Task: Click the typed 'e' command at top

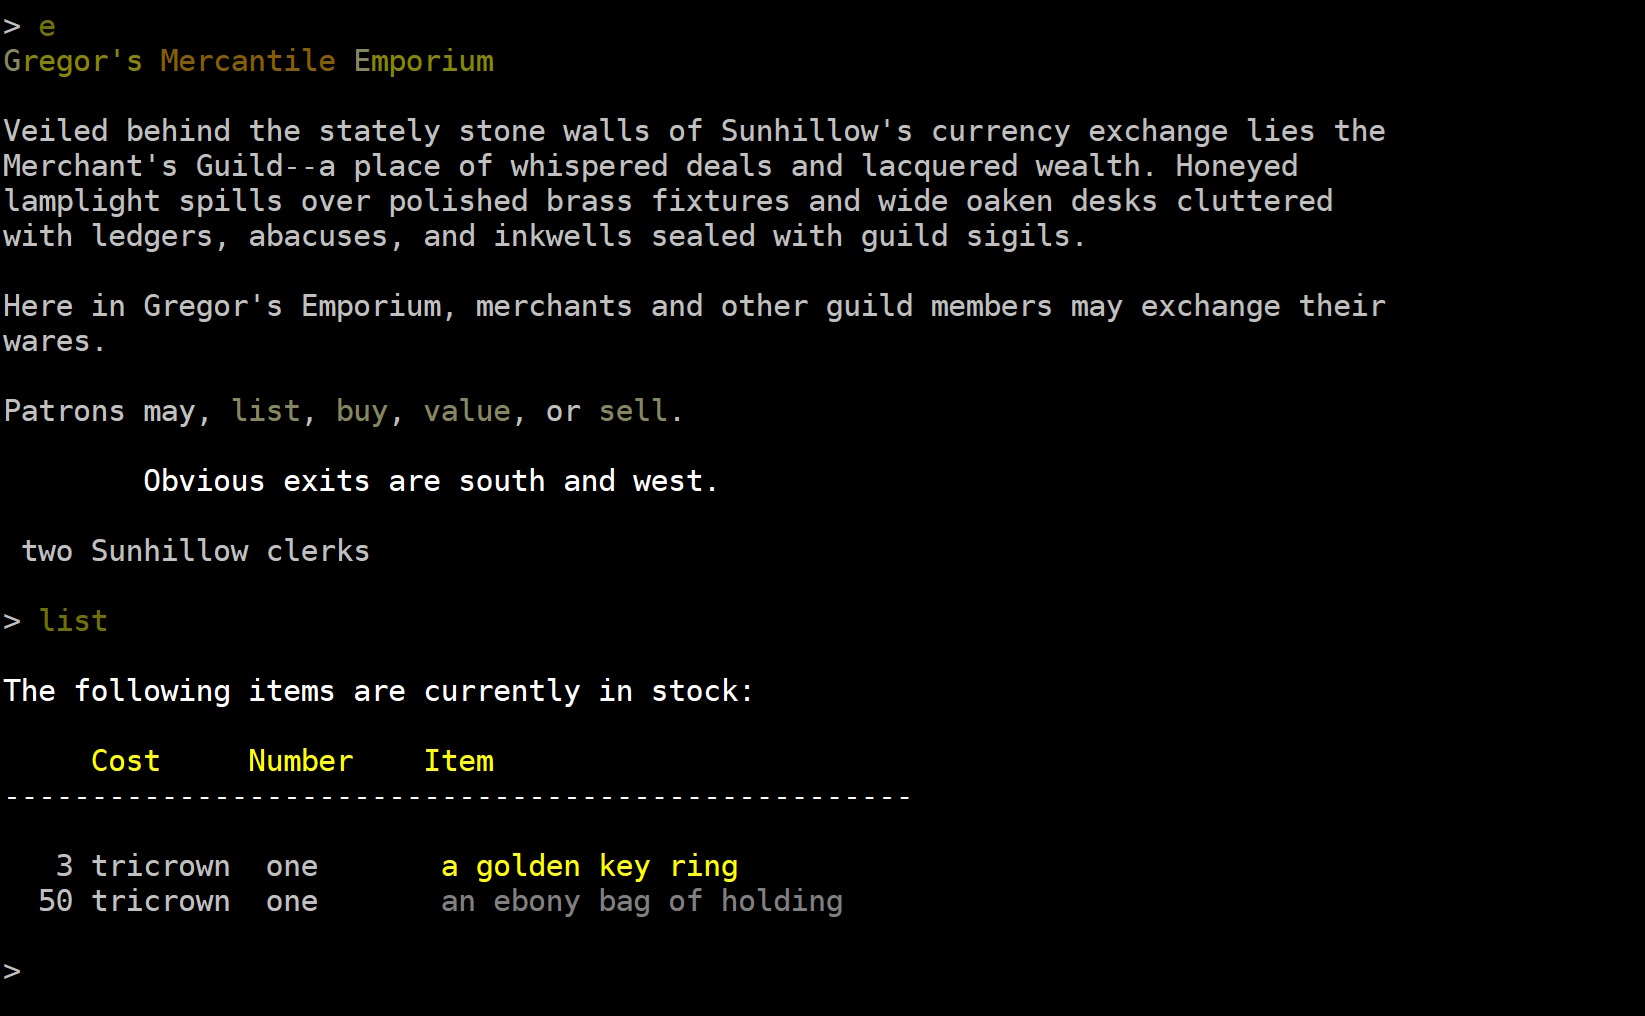Action: 47,27
